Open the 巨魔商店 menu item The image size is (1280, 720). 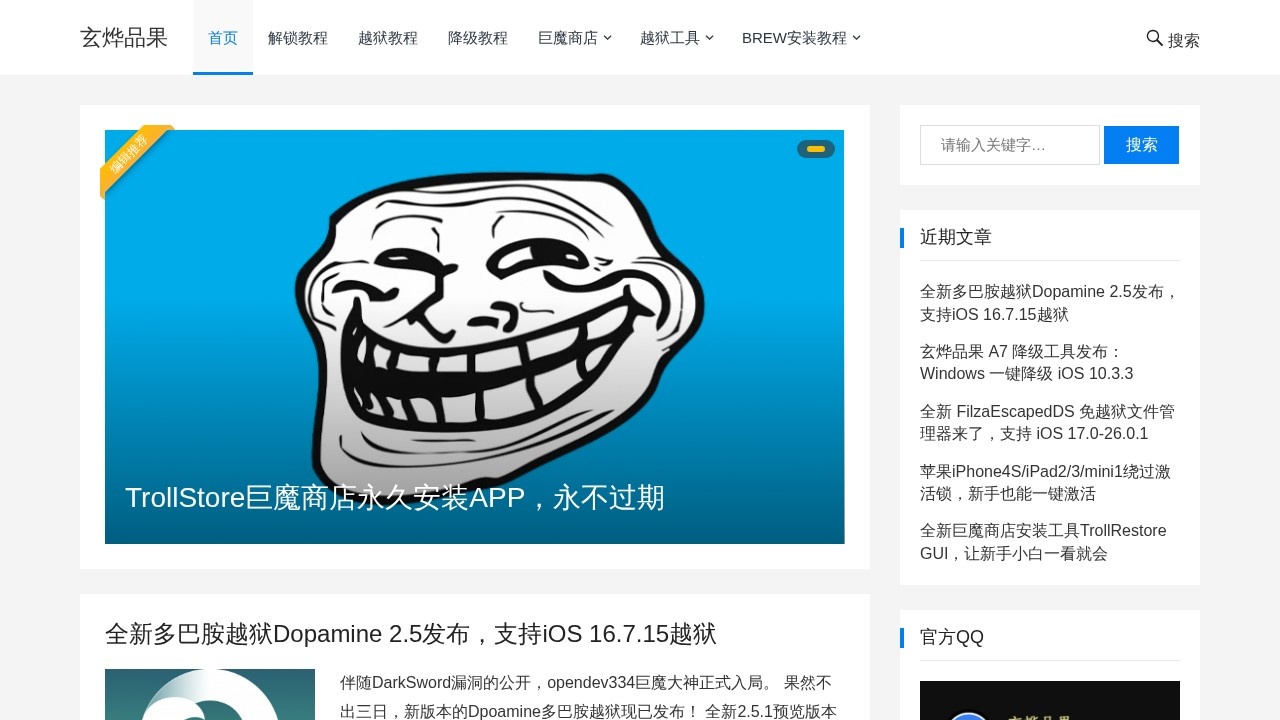pos(568,38)
